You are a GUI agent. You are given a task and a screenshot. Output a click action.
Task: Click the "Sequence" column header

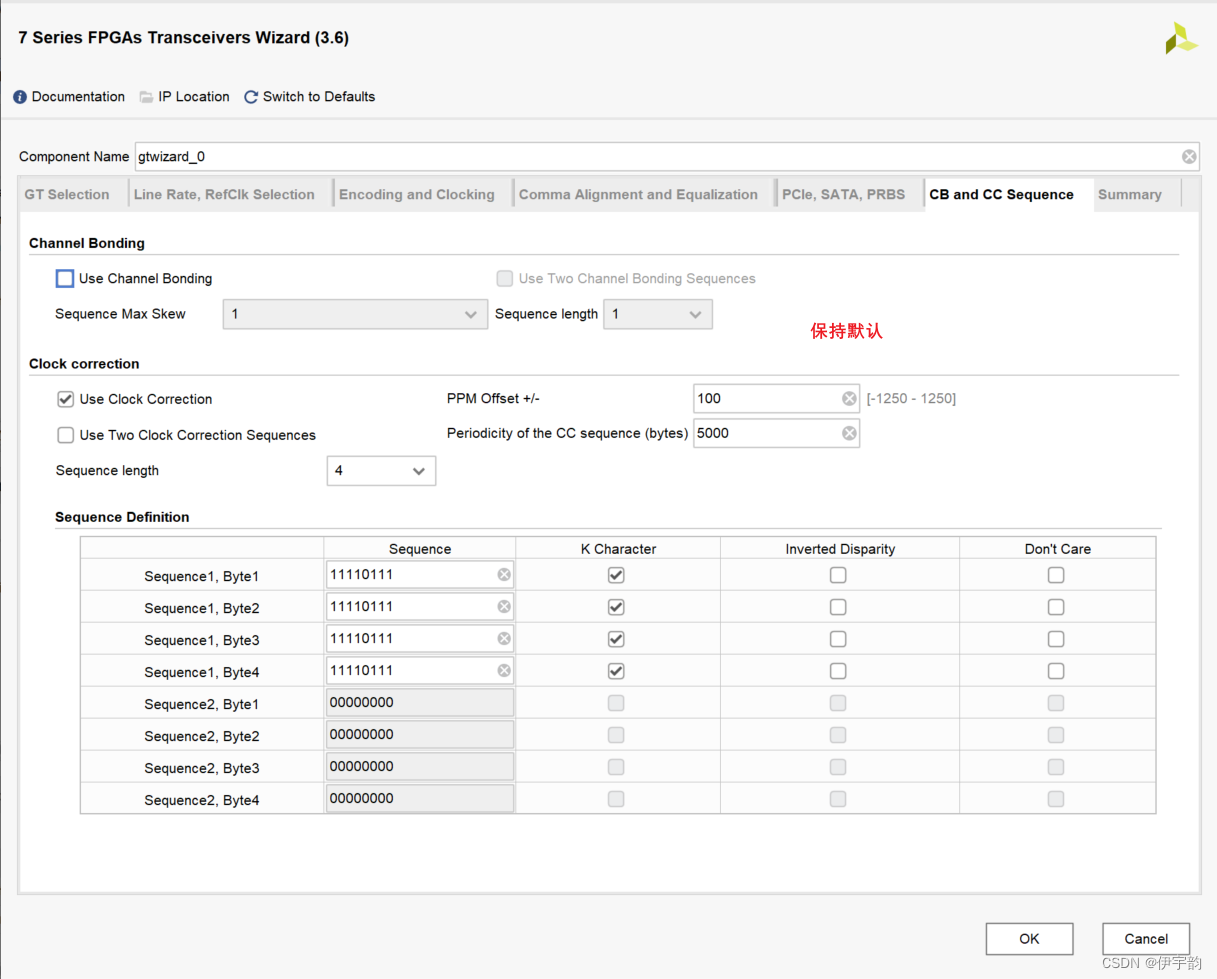coord(420,549)
